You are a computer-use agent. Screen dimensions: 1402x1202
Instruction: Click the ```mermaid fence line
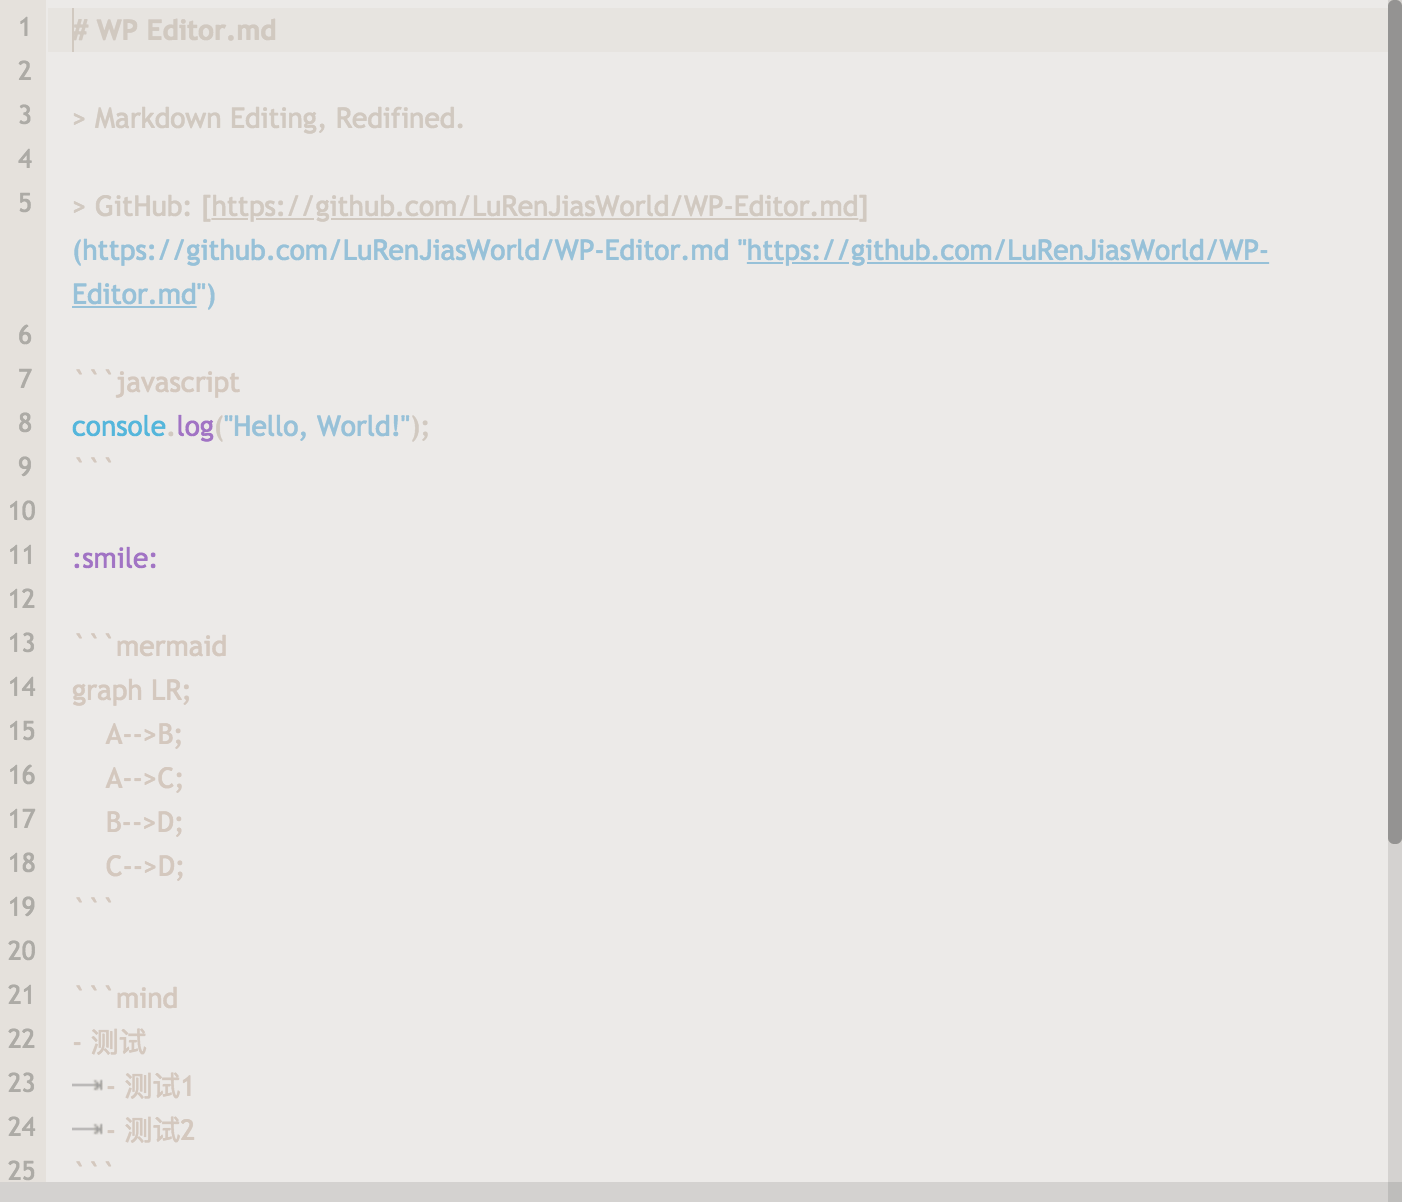[150, 646]
